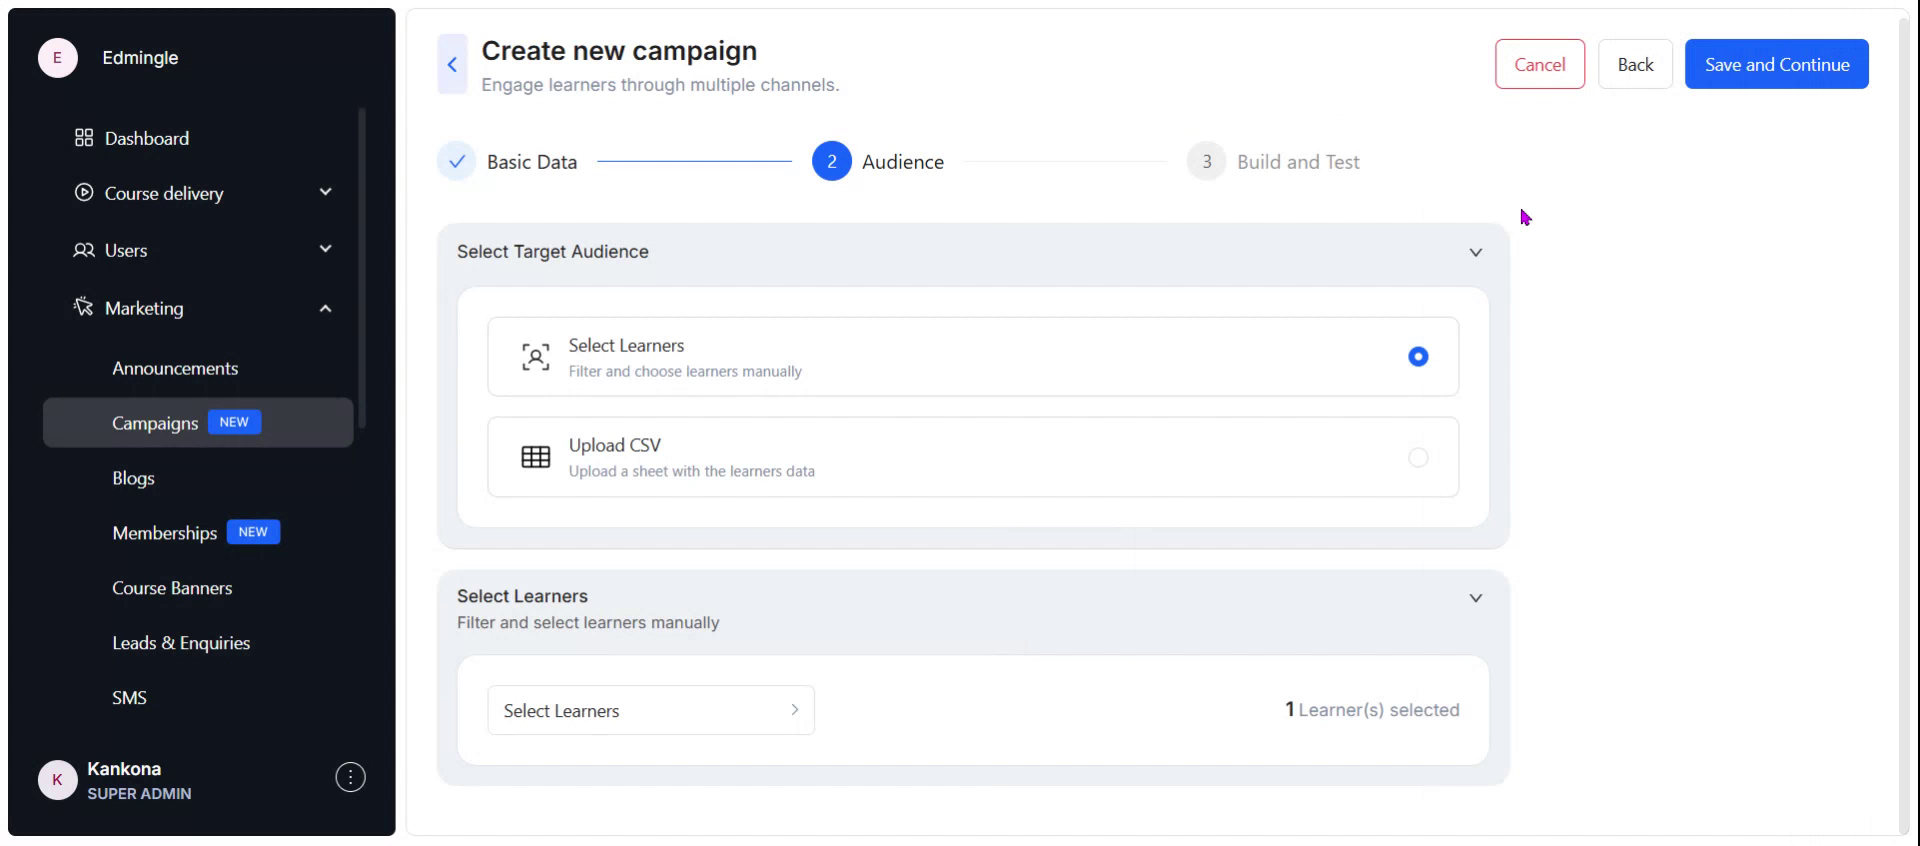Image resolution: width=1920 pixels, height=846 pixels.
Task: Click the '1 Learner(s) selected' text
Action: pyautogui.click(x=1372, y=710)
